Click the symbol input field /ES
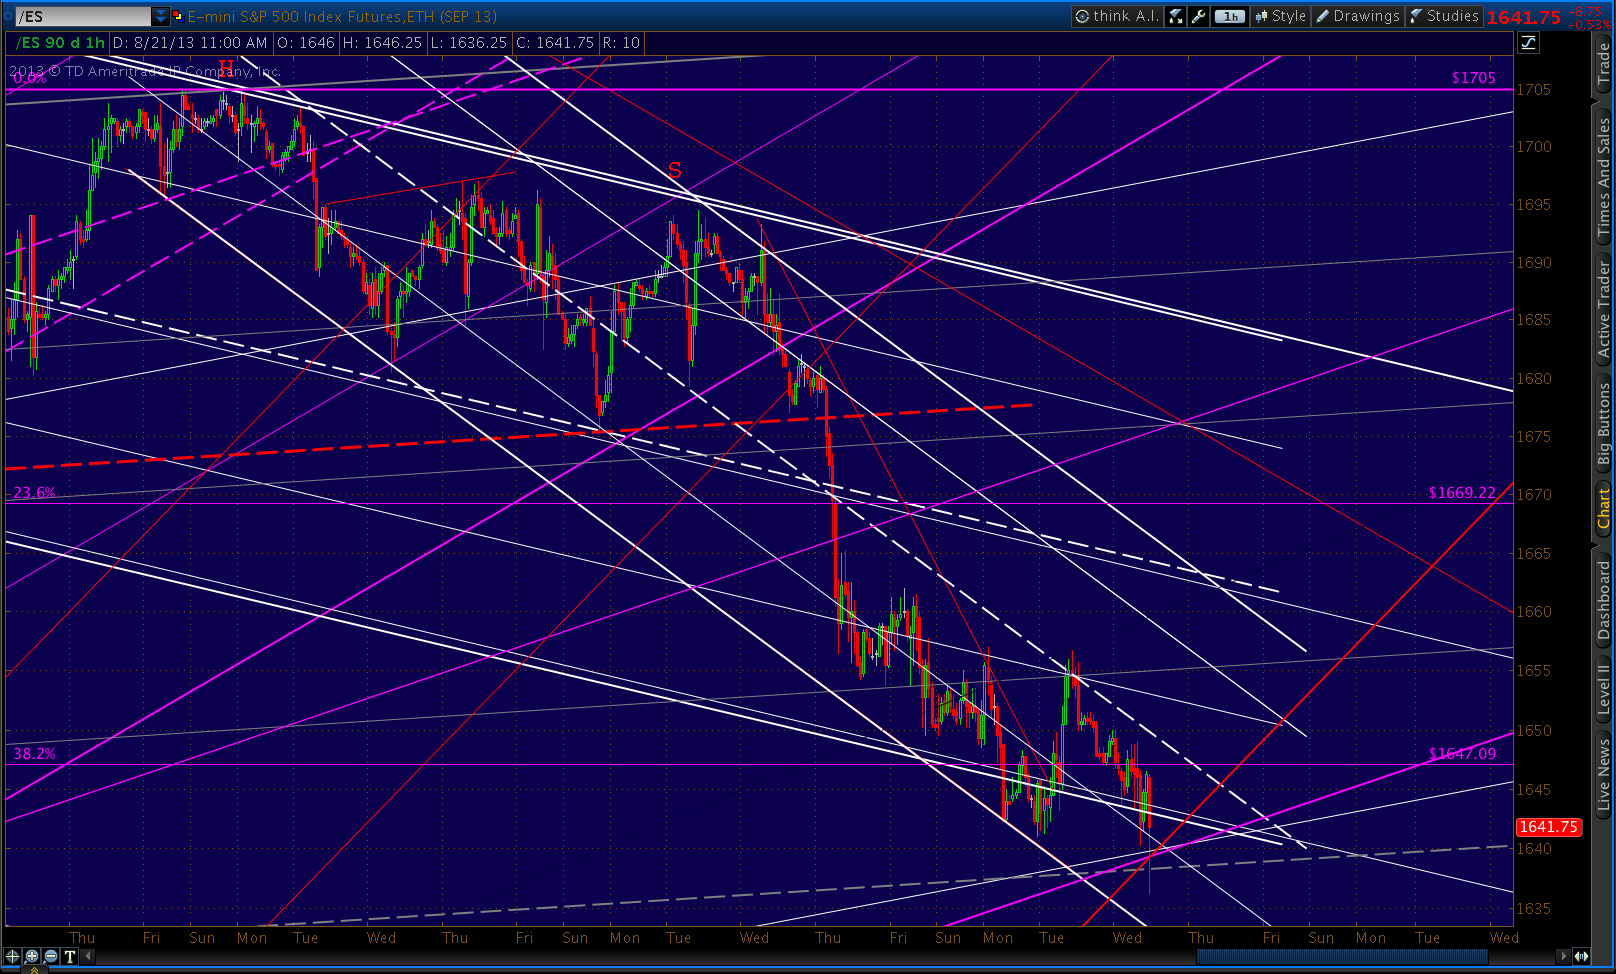Screen dimensions: 1616x974 84,16
